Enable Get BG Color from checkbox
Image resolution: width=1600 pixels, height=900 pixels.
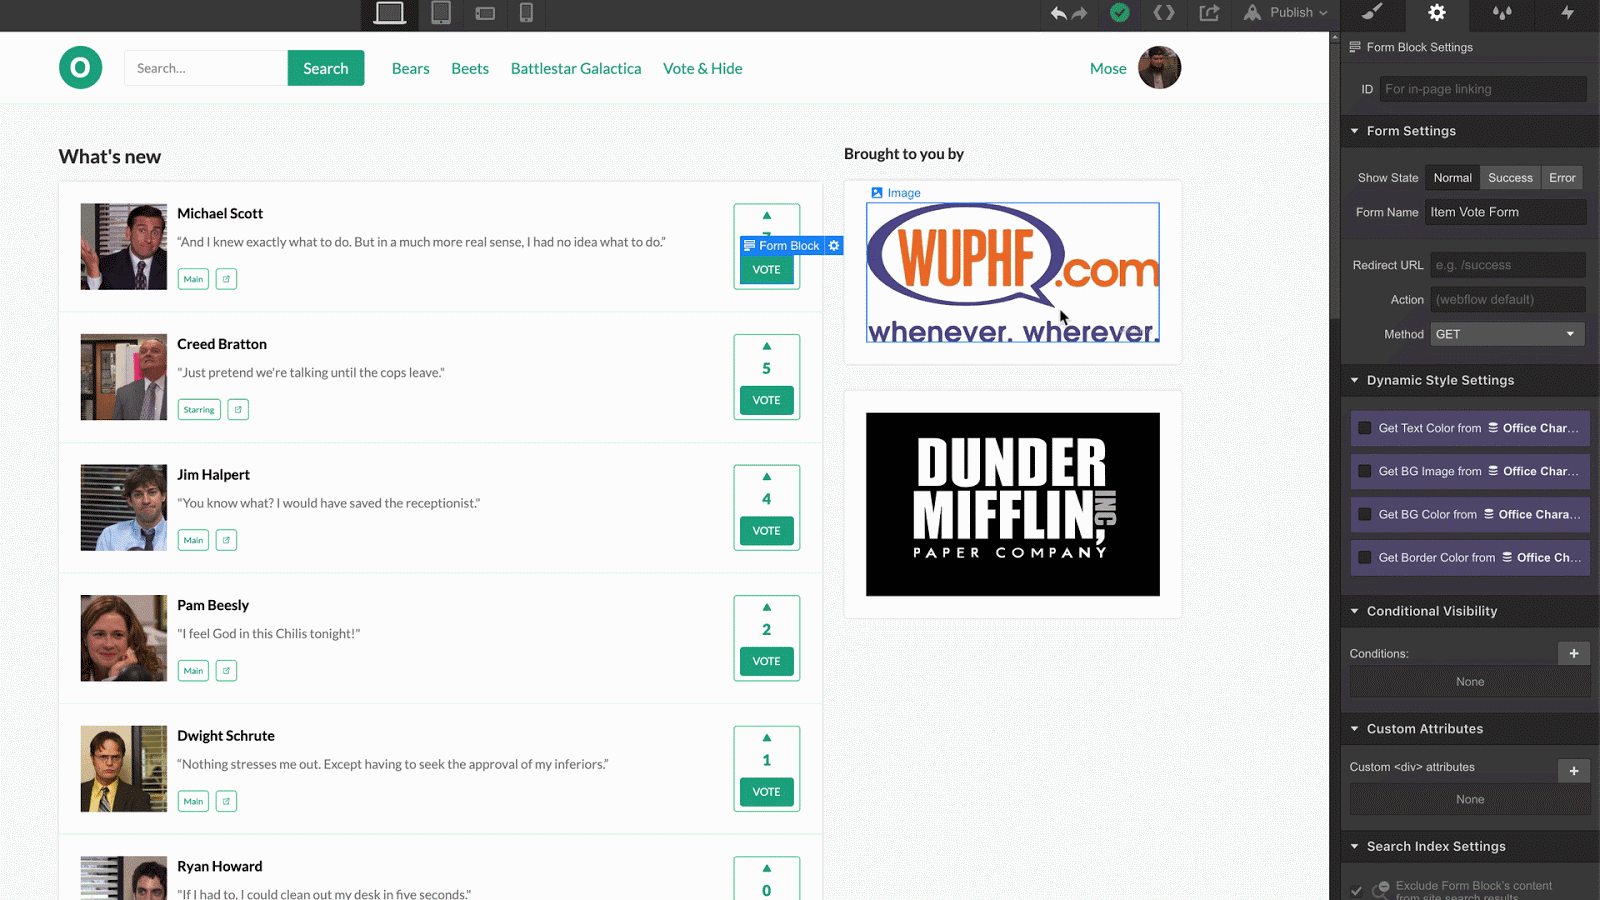pyautogui.click(x=1364, y=514)
